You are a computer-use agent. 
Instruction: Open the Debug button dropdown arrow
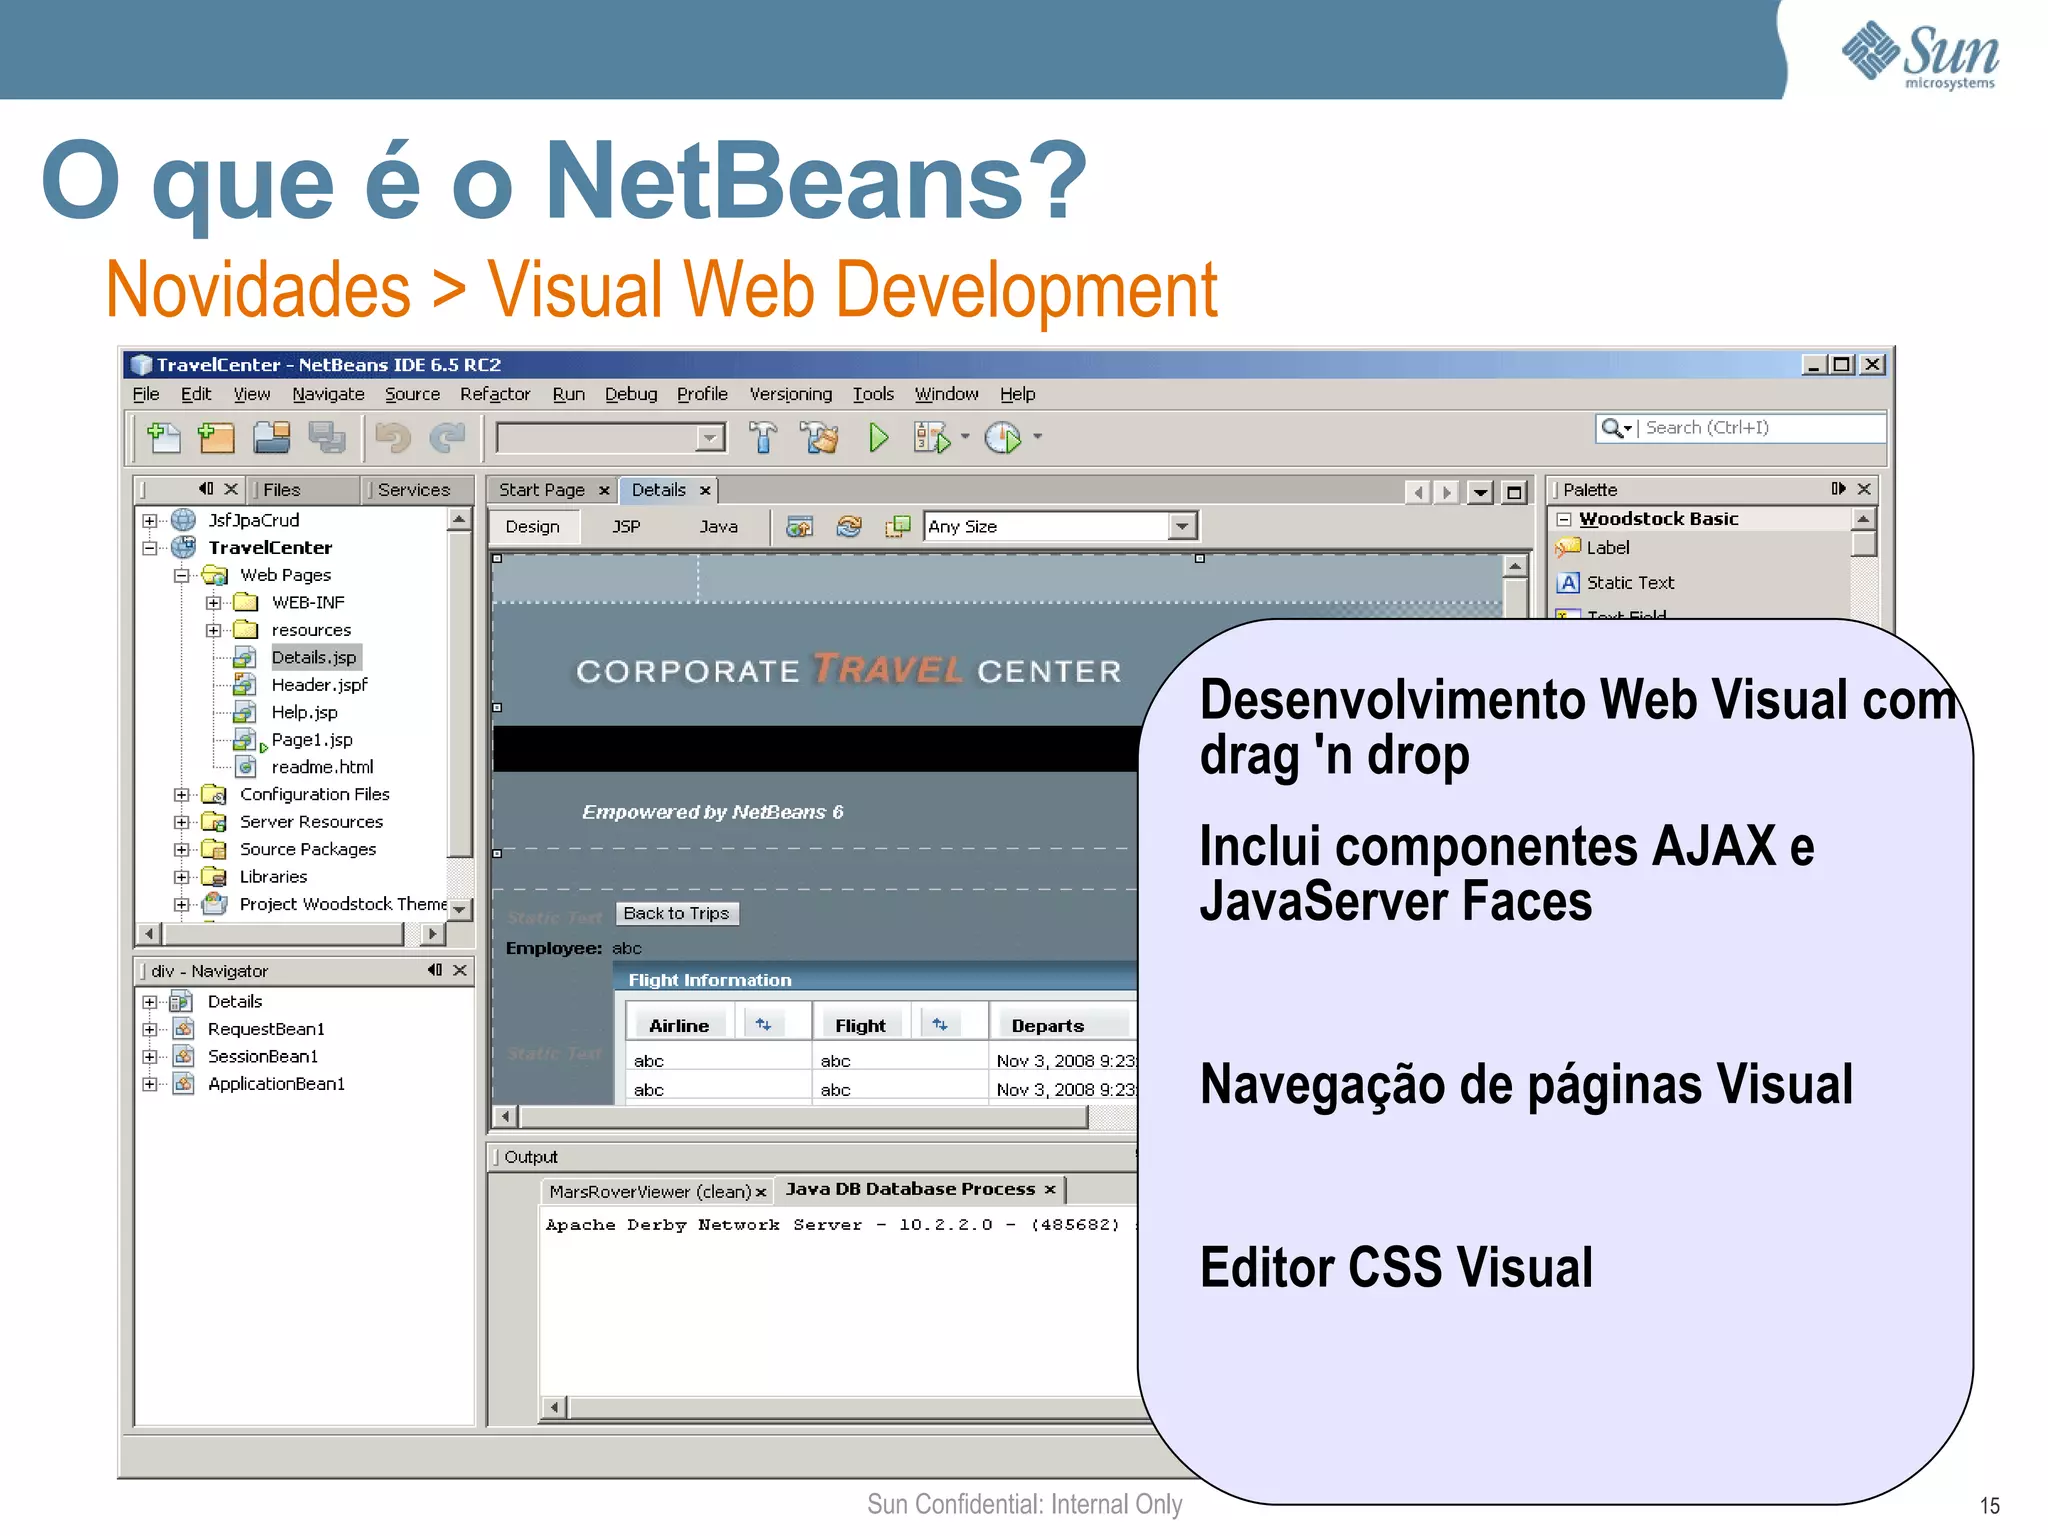(x=965, y=437)
